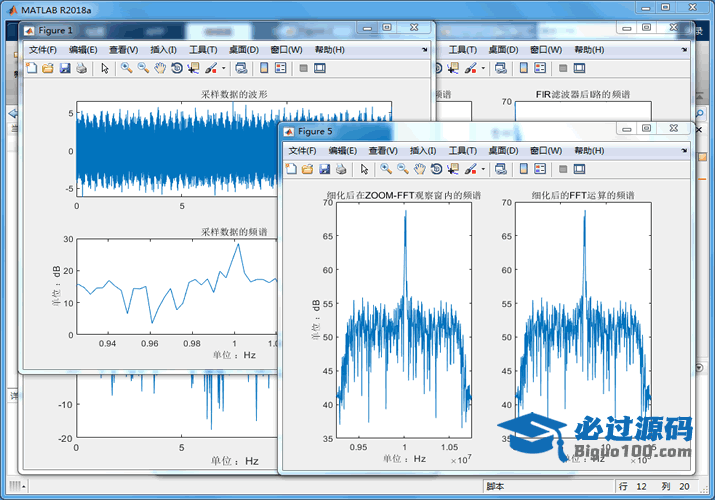Select Brush data tool in Figure 5
The width and height of the screenshot is (715, 500).
[471, 169]
